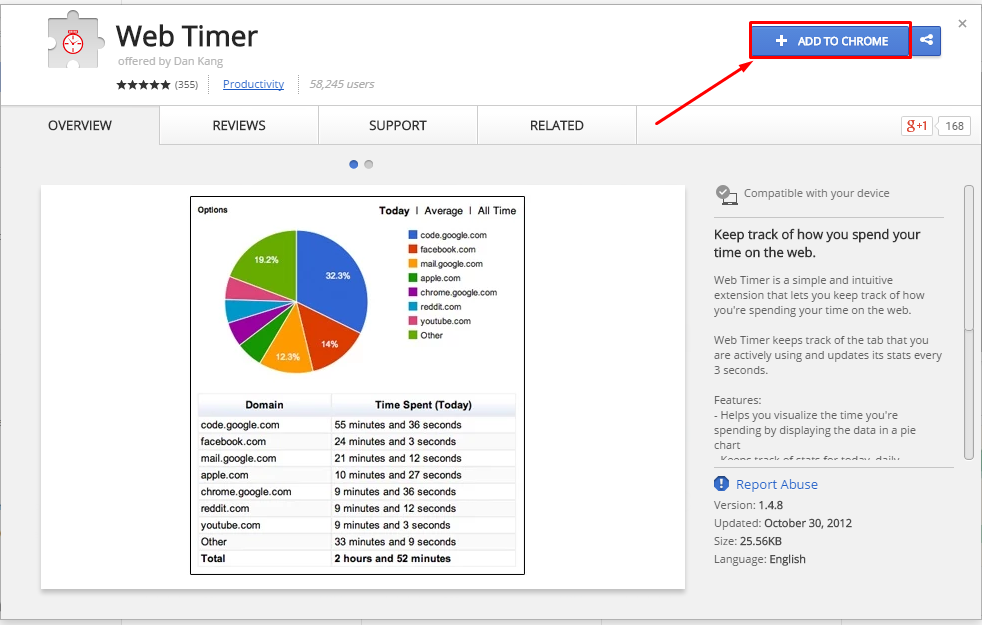Click 'Keep track of how you spend' heading
This screenshot has height=625, width=982.
(x=817, y=243)
